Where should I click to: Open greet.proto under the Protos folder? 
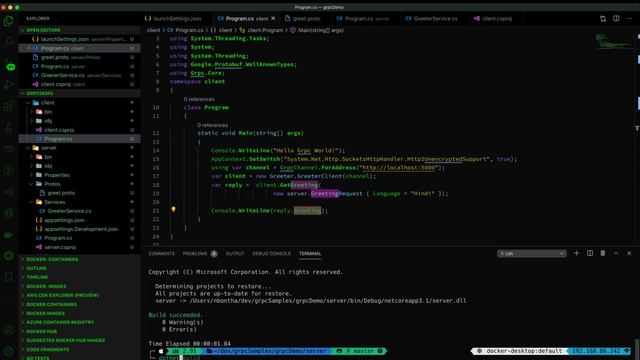[80, 193]
